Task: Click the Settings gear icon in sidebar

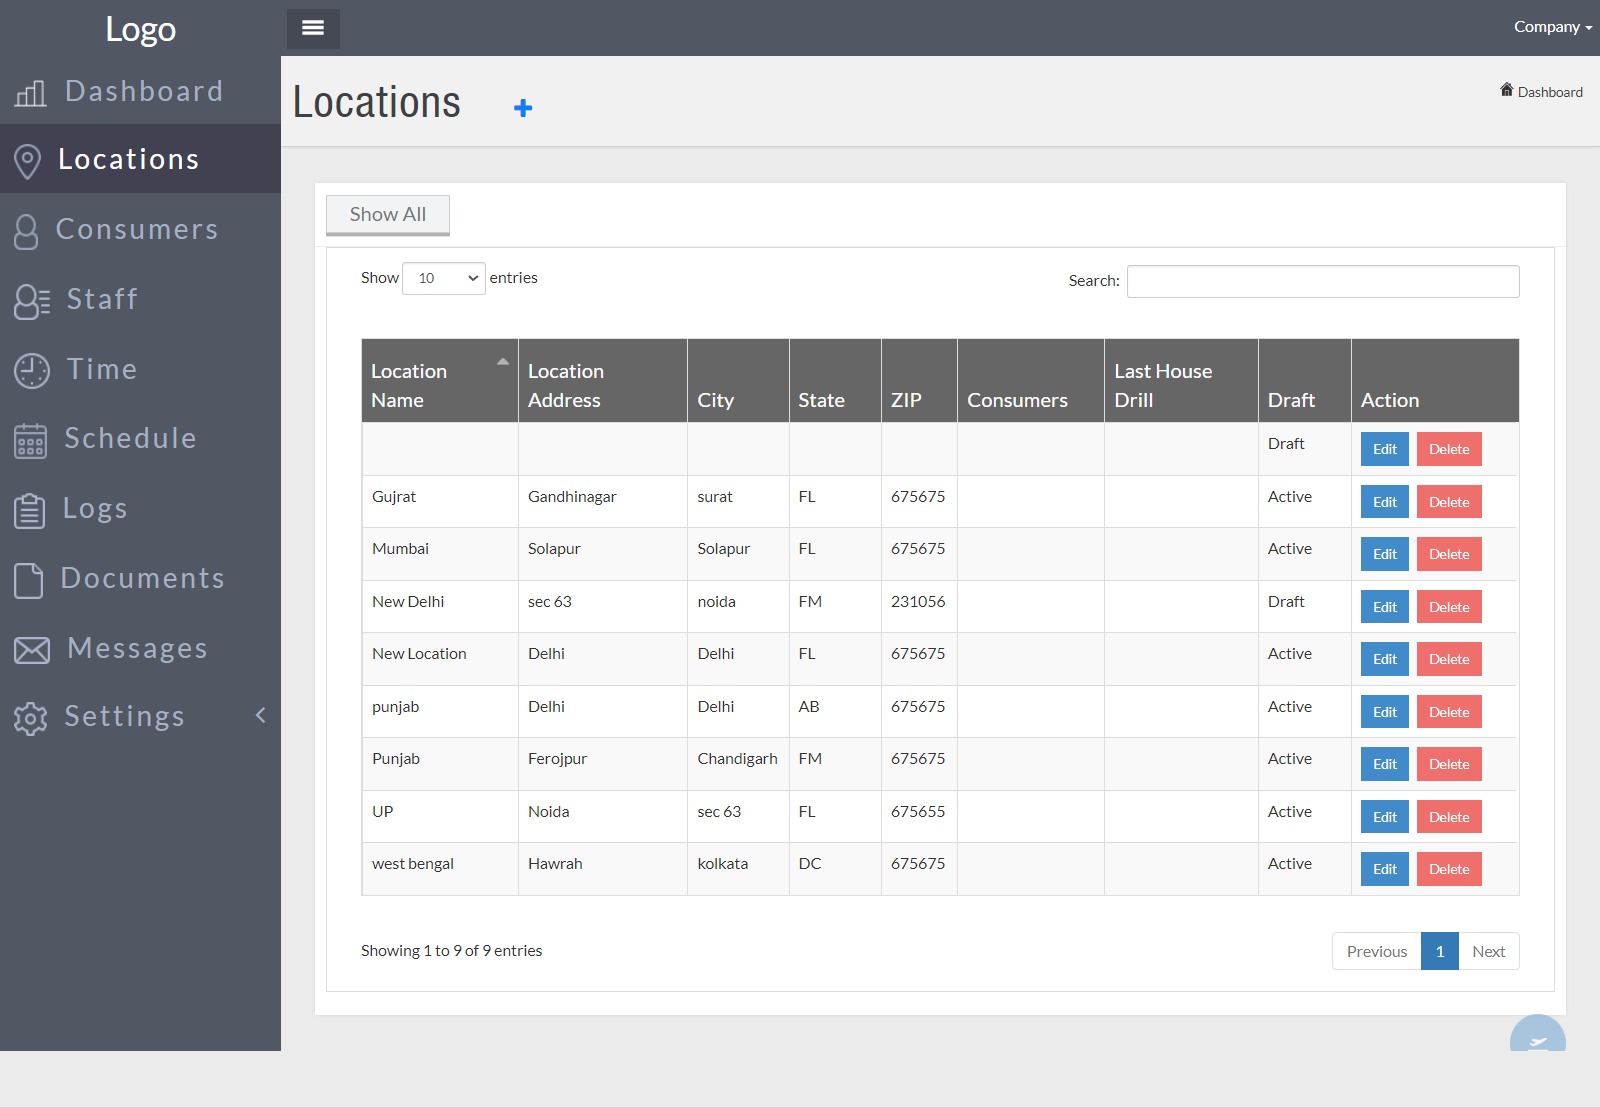Action: click(x=31, y=718)
